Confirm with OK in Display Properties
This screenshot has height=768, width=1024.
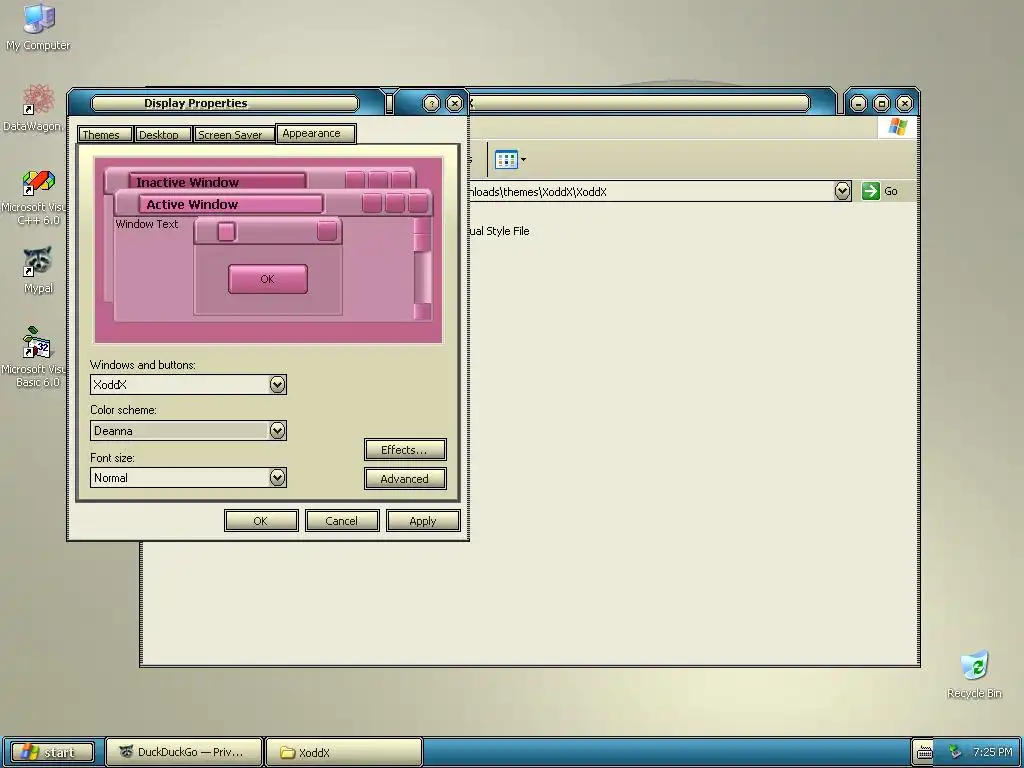pos(261,520)
